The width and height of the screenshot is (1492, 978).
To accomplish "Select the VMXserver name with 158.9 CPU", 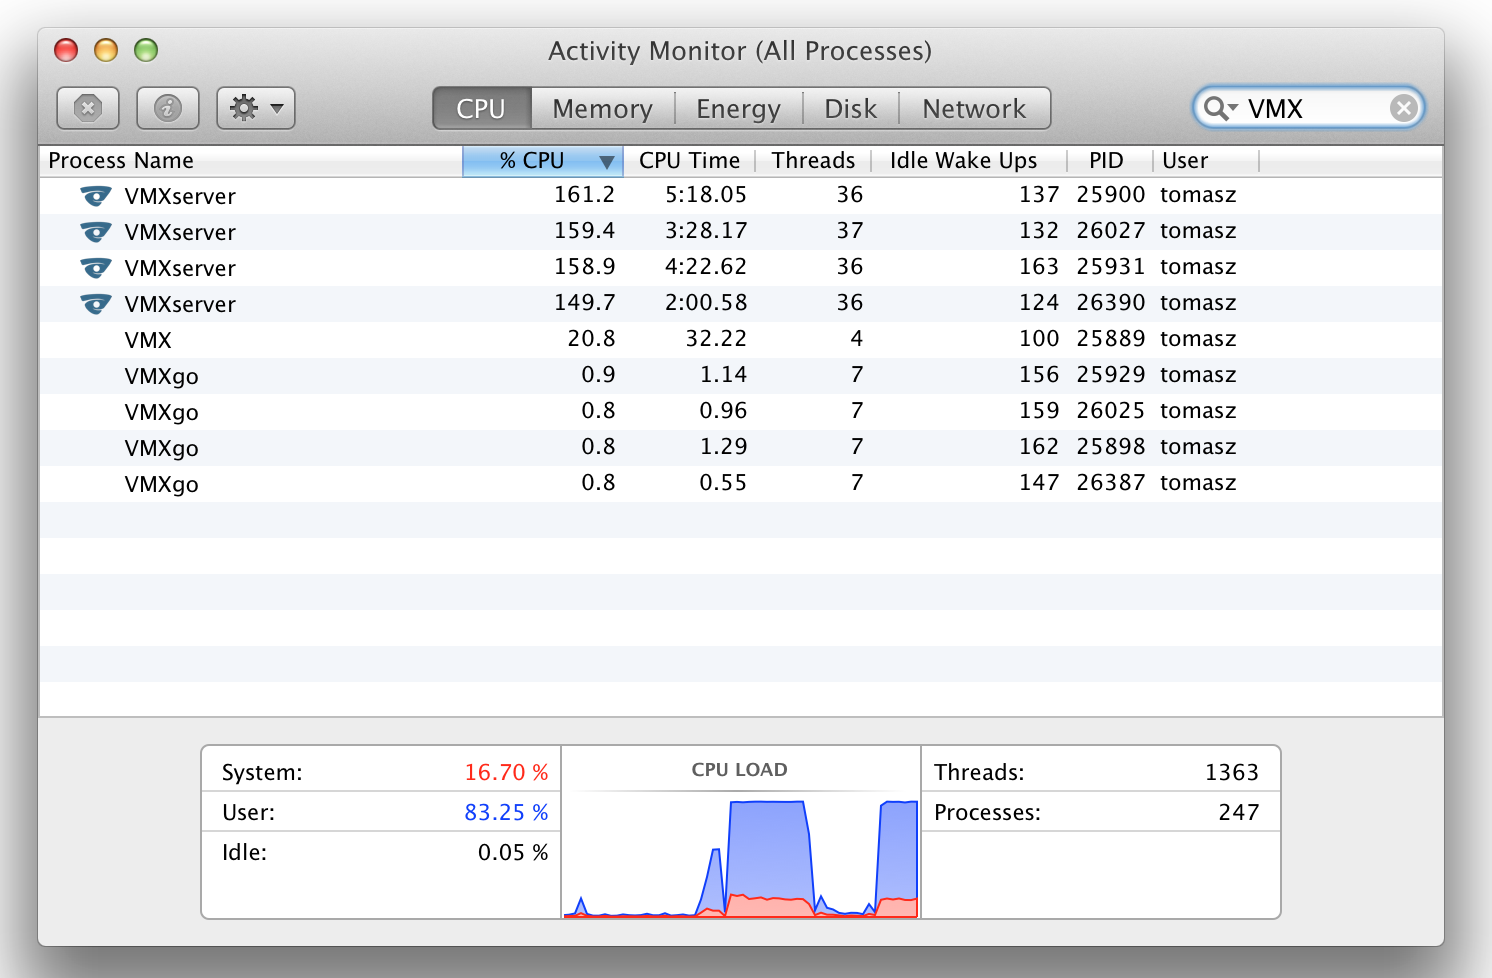I will click(180, 268).
